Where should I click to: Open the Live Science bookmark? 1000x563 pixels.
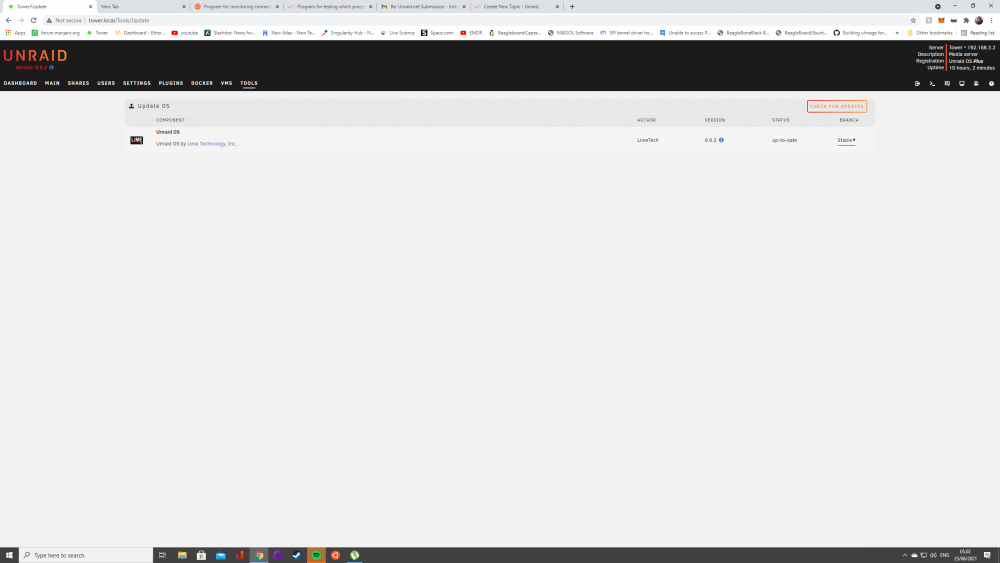397,33
